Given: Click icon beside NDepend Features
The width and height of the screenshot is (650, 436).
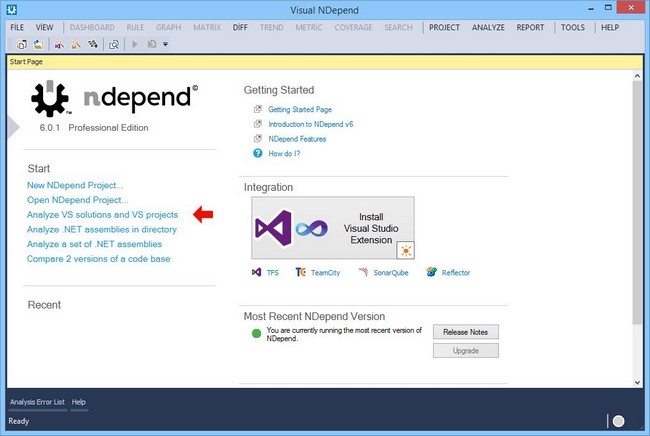Looking at the screenshot, I should [x=258, y=138].
